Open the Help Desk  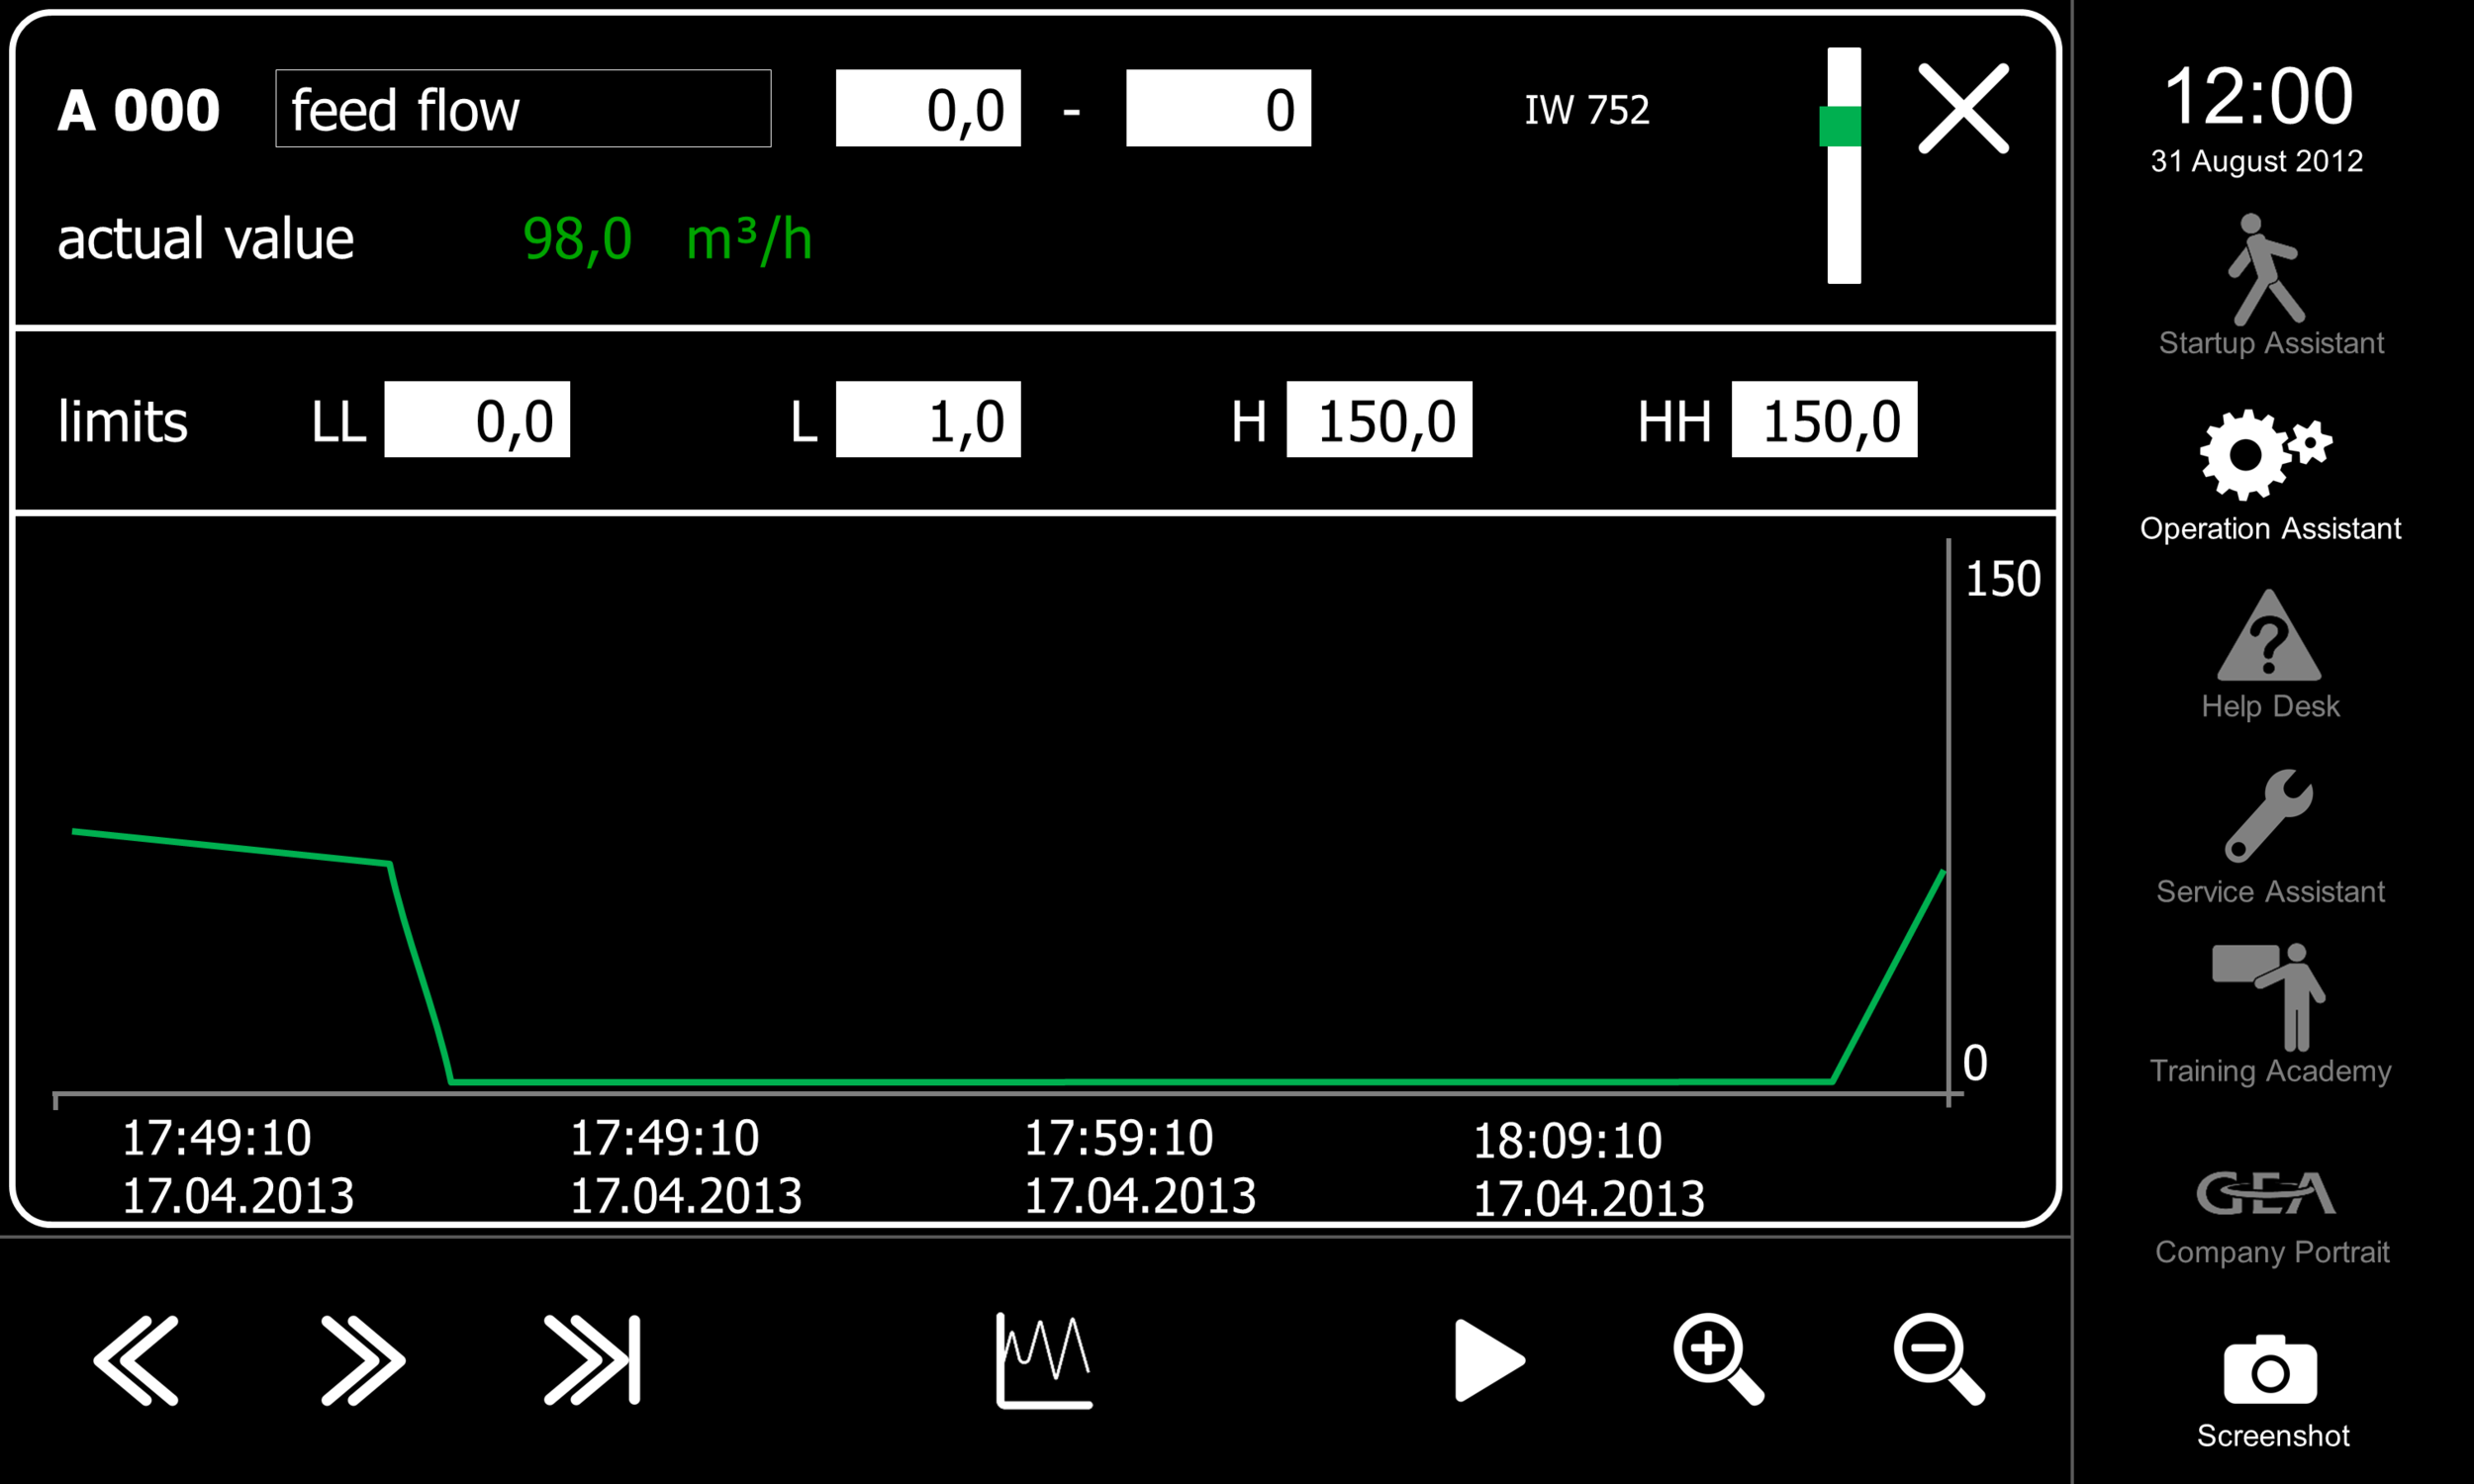pos(2268,654)
